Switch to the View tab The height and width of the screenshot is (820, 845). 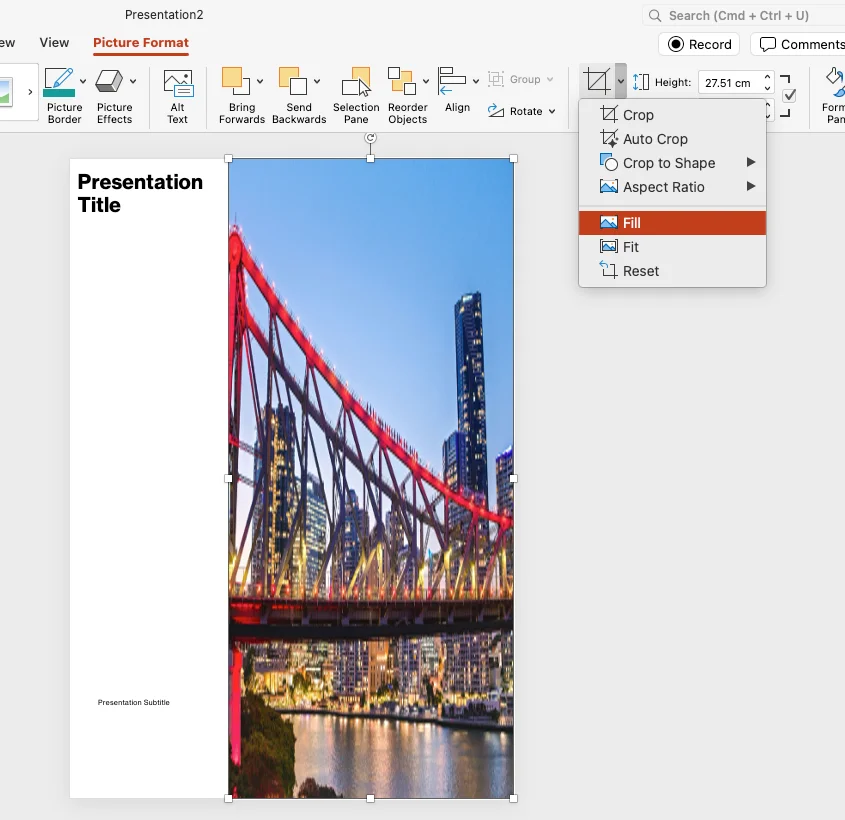coord(54,43)
